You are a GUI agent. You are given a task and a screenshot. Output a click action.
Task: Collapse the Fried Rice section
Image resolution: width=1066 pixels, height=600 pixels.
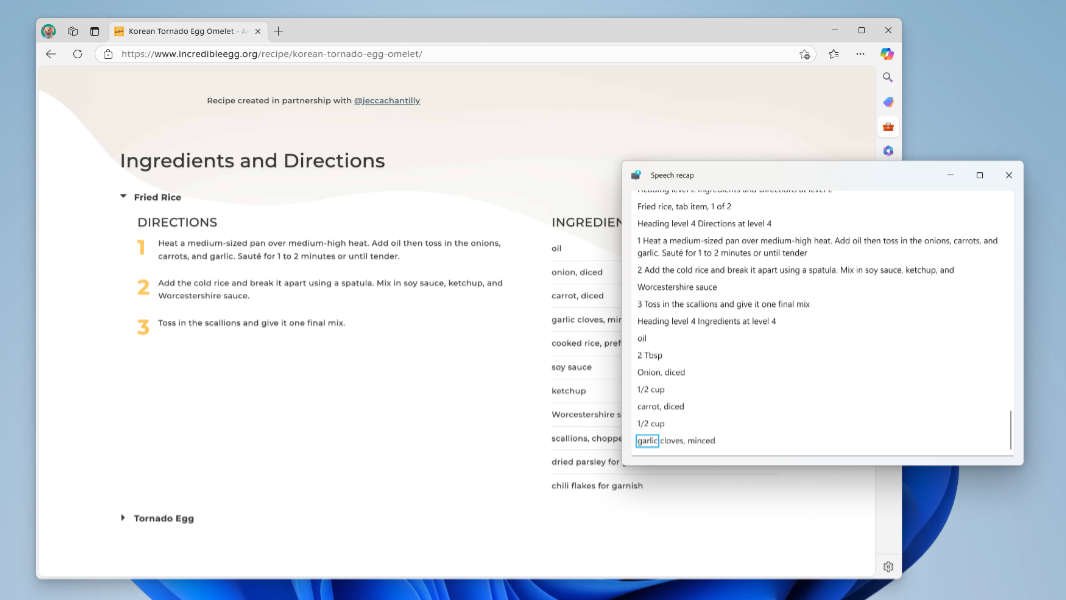coord(124,197)
